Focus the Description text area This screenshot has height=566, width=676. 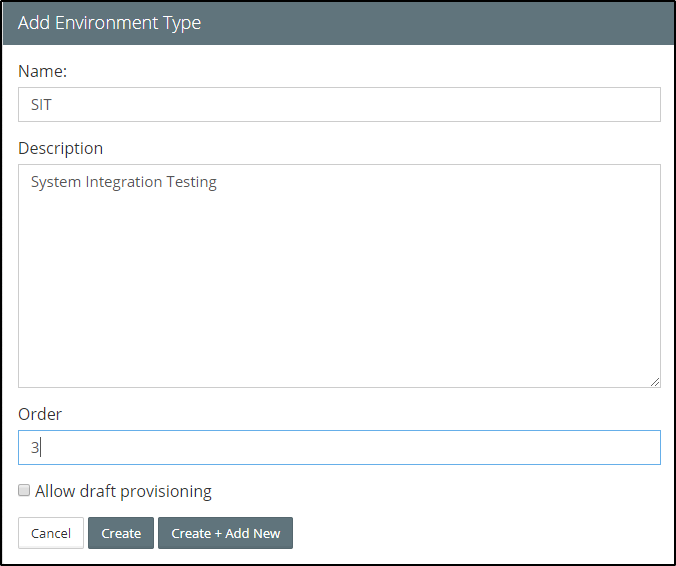339,275
